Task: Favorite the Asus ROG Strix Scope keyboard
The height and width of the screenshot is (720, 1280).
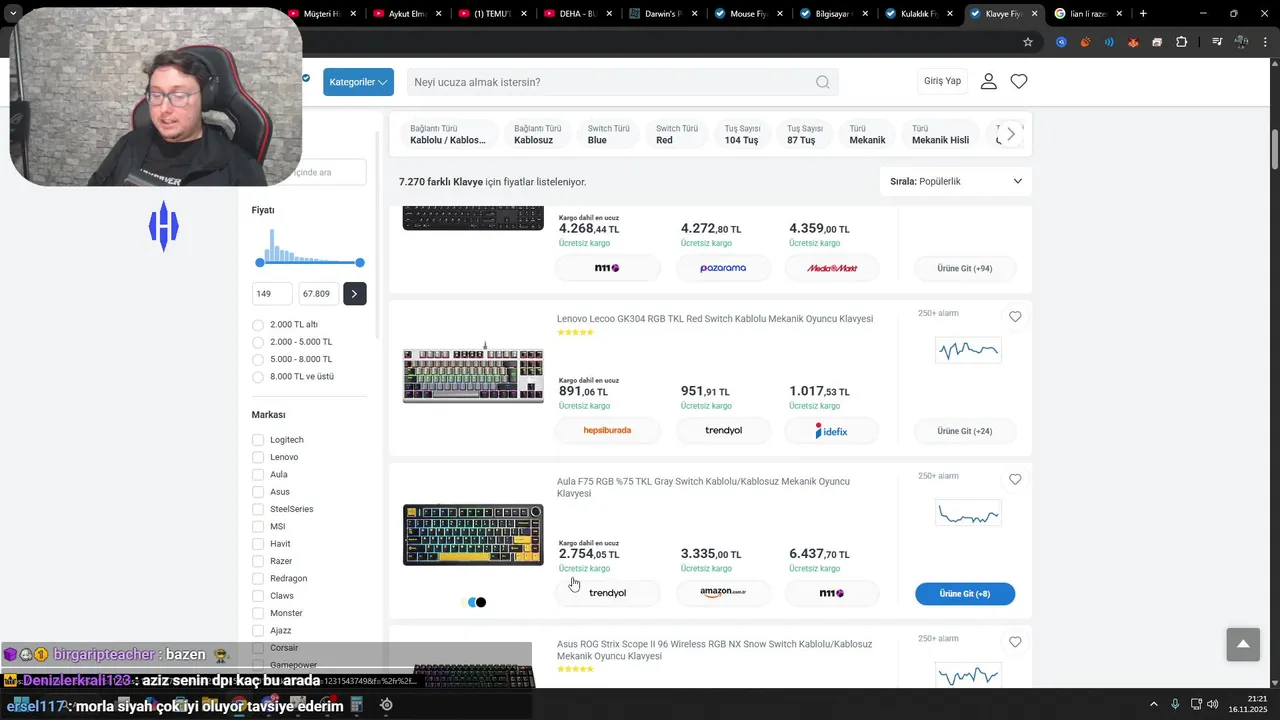Action: [1015, 642]
